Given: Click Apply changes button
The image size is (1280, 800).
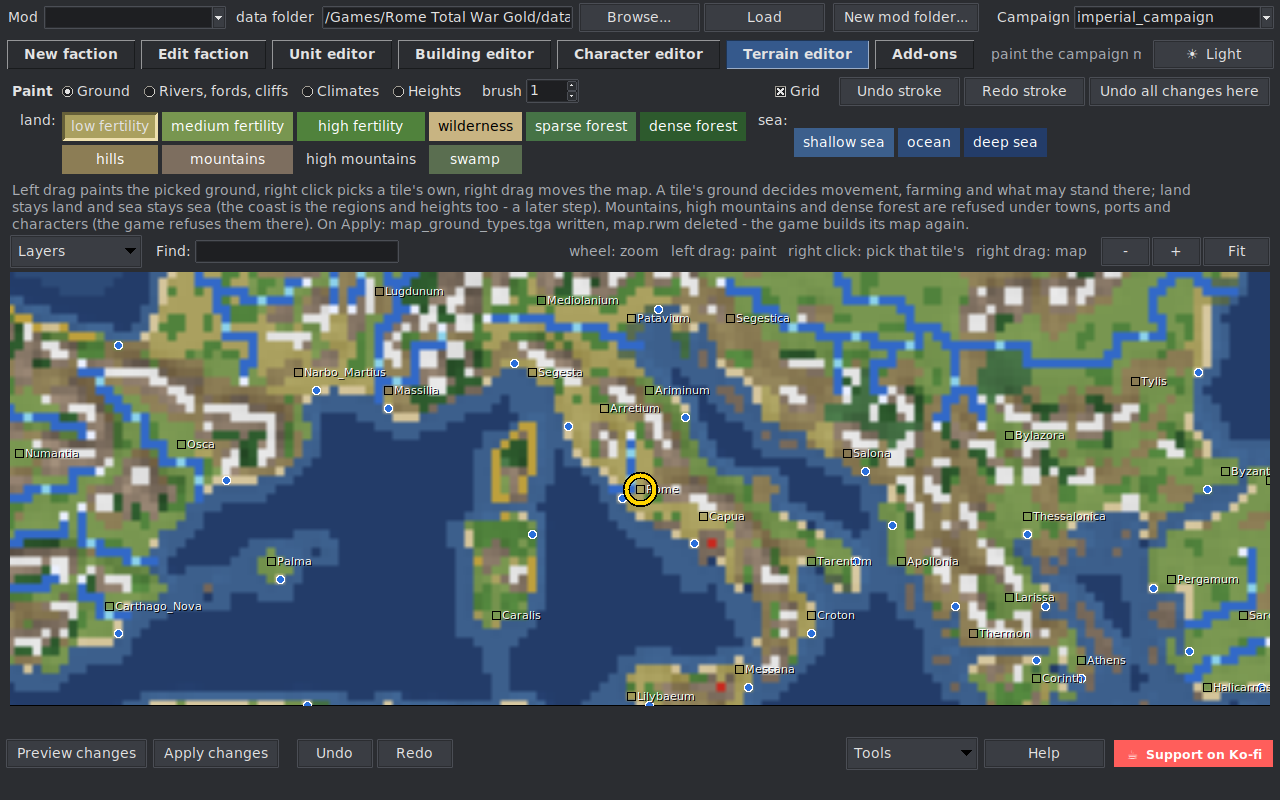Looking at the screenshot, I should point(216,753).
